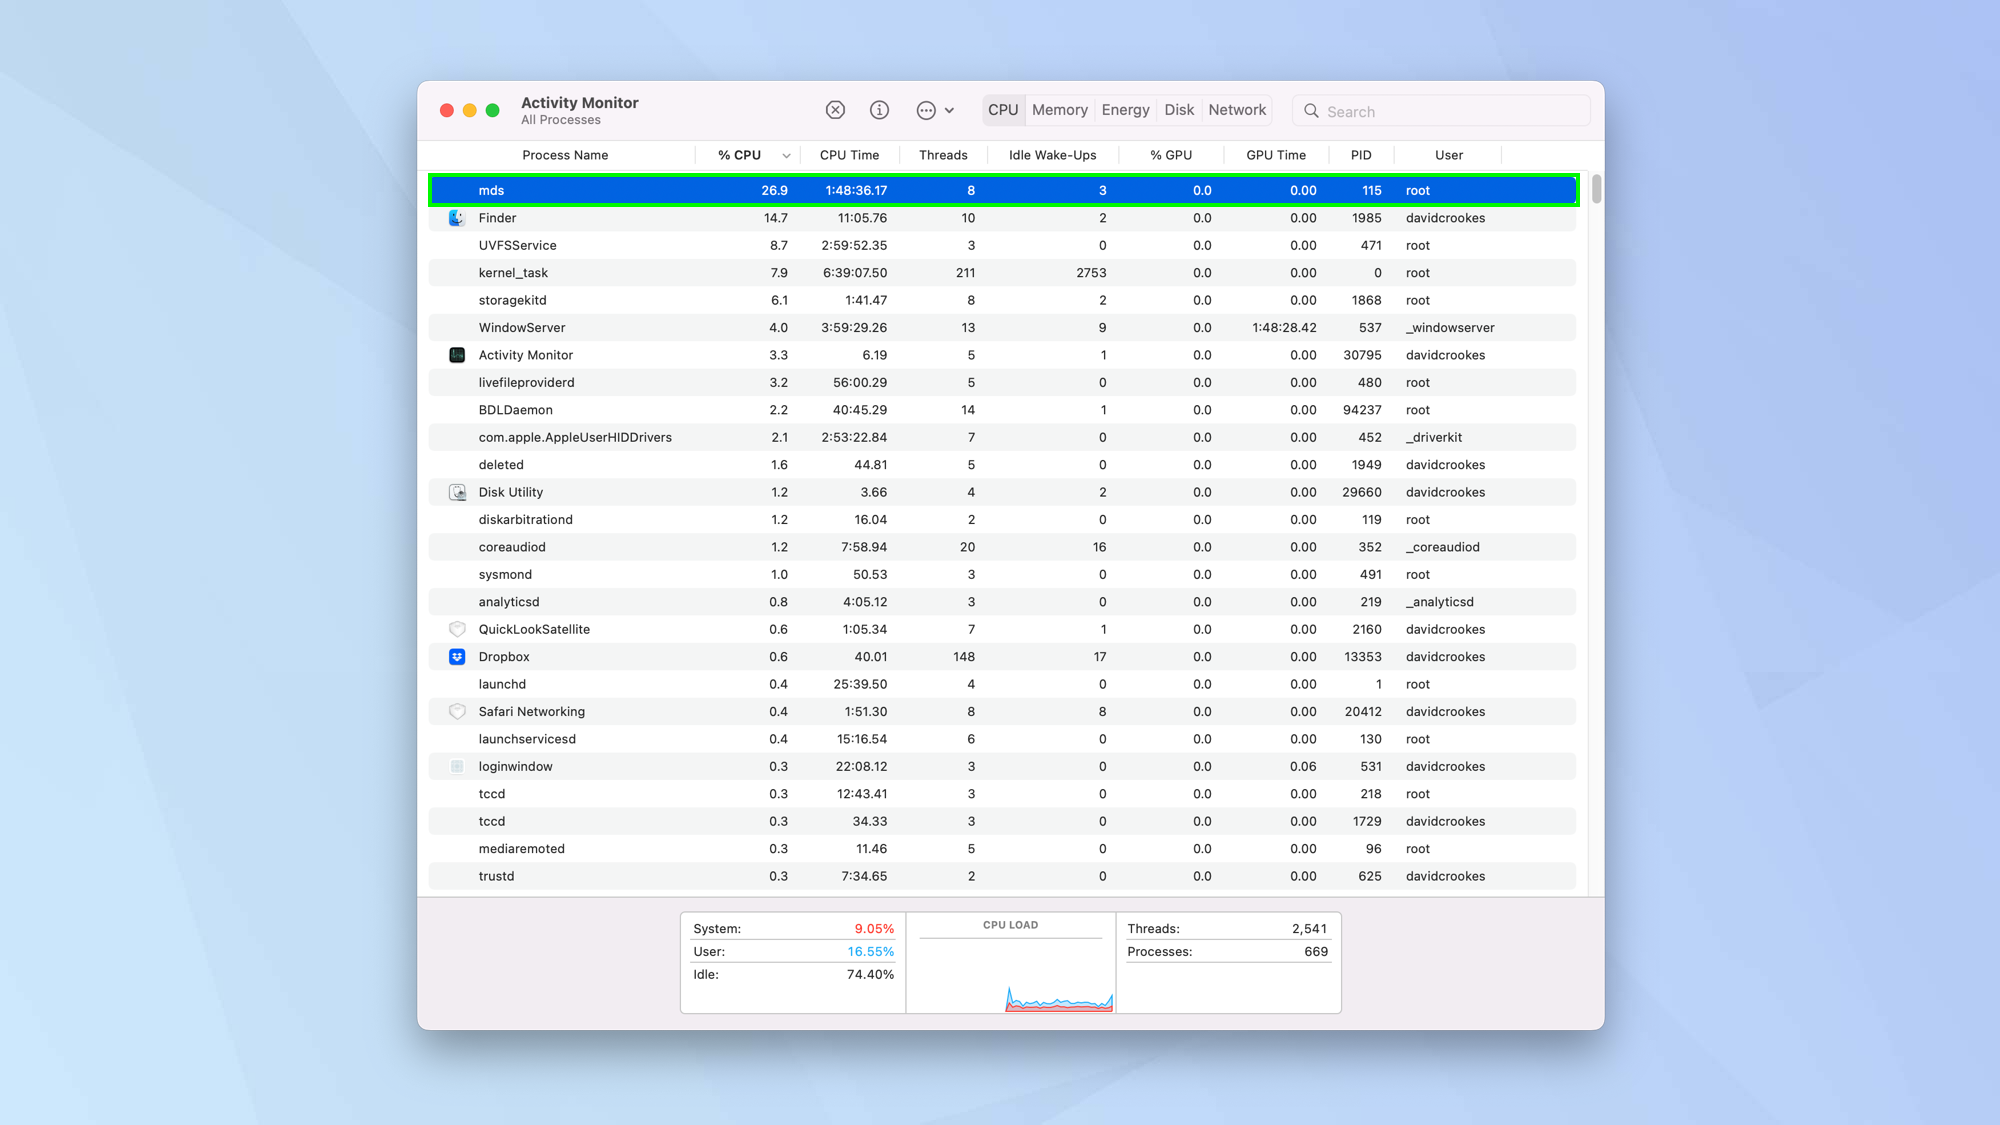
Task: Select the storagekitd row
Action: coord(1003,300)
